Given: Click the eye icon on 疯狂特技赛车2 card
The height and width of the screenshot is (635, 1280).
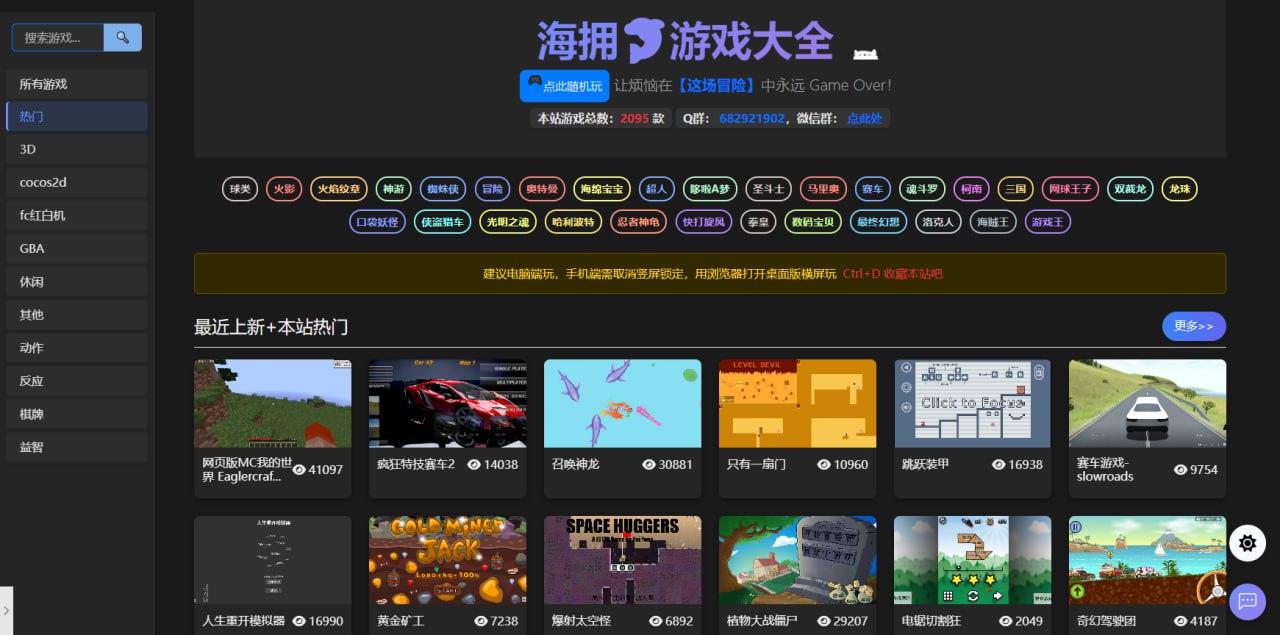Looking at the screenshot, I should coord(473,465).
